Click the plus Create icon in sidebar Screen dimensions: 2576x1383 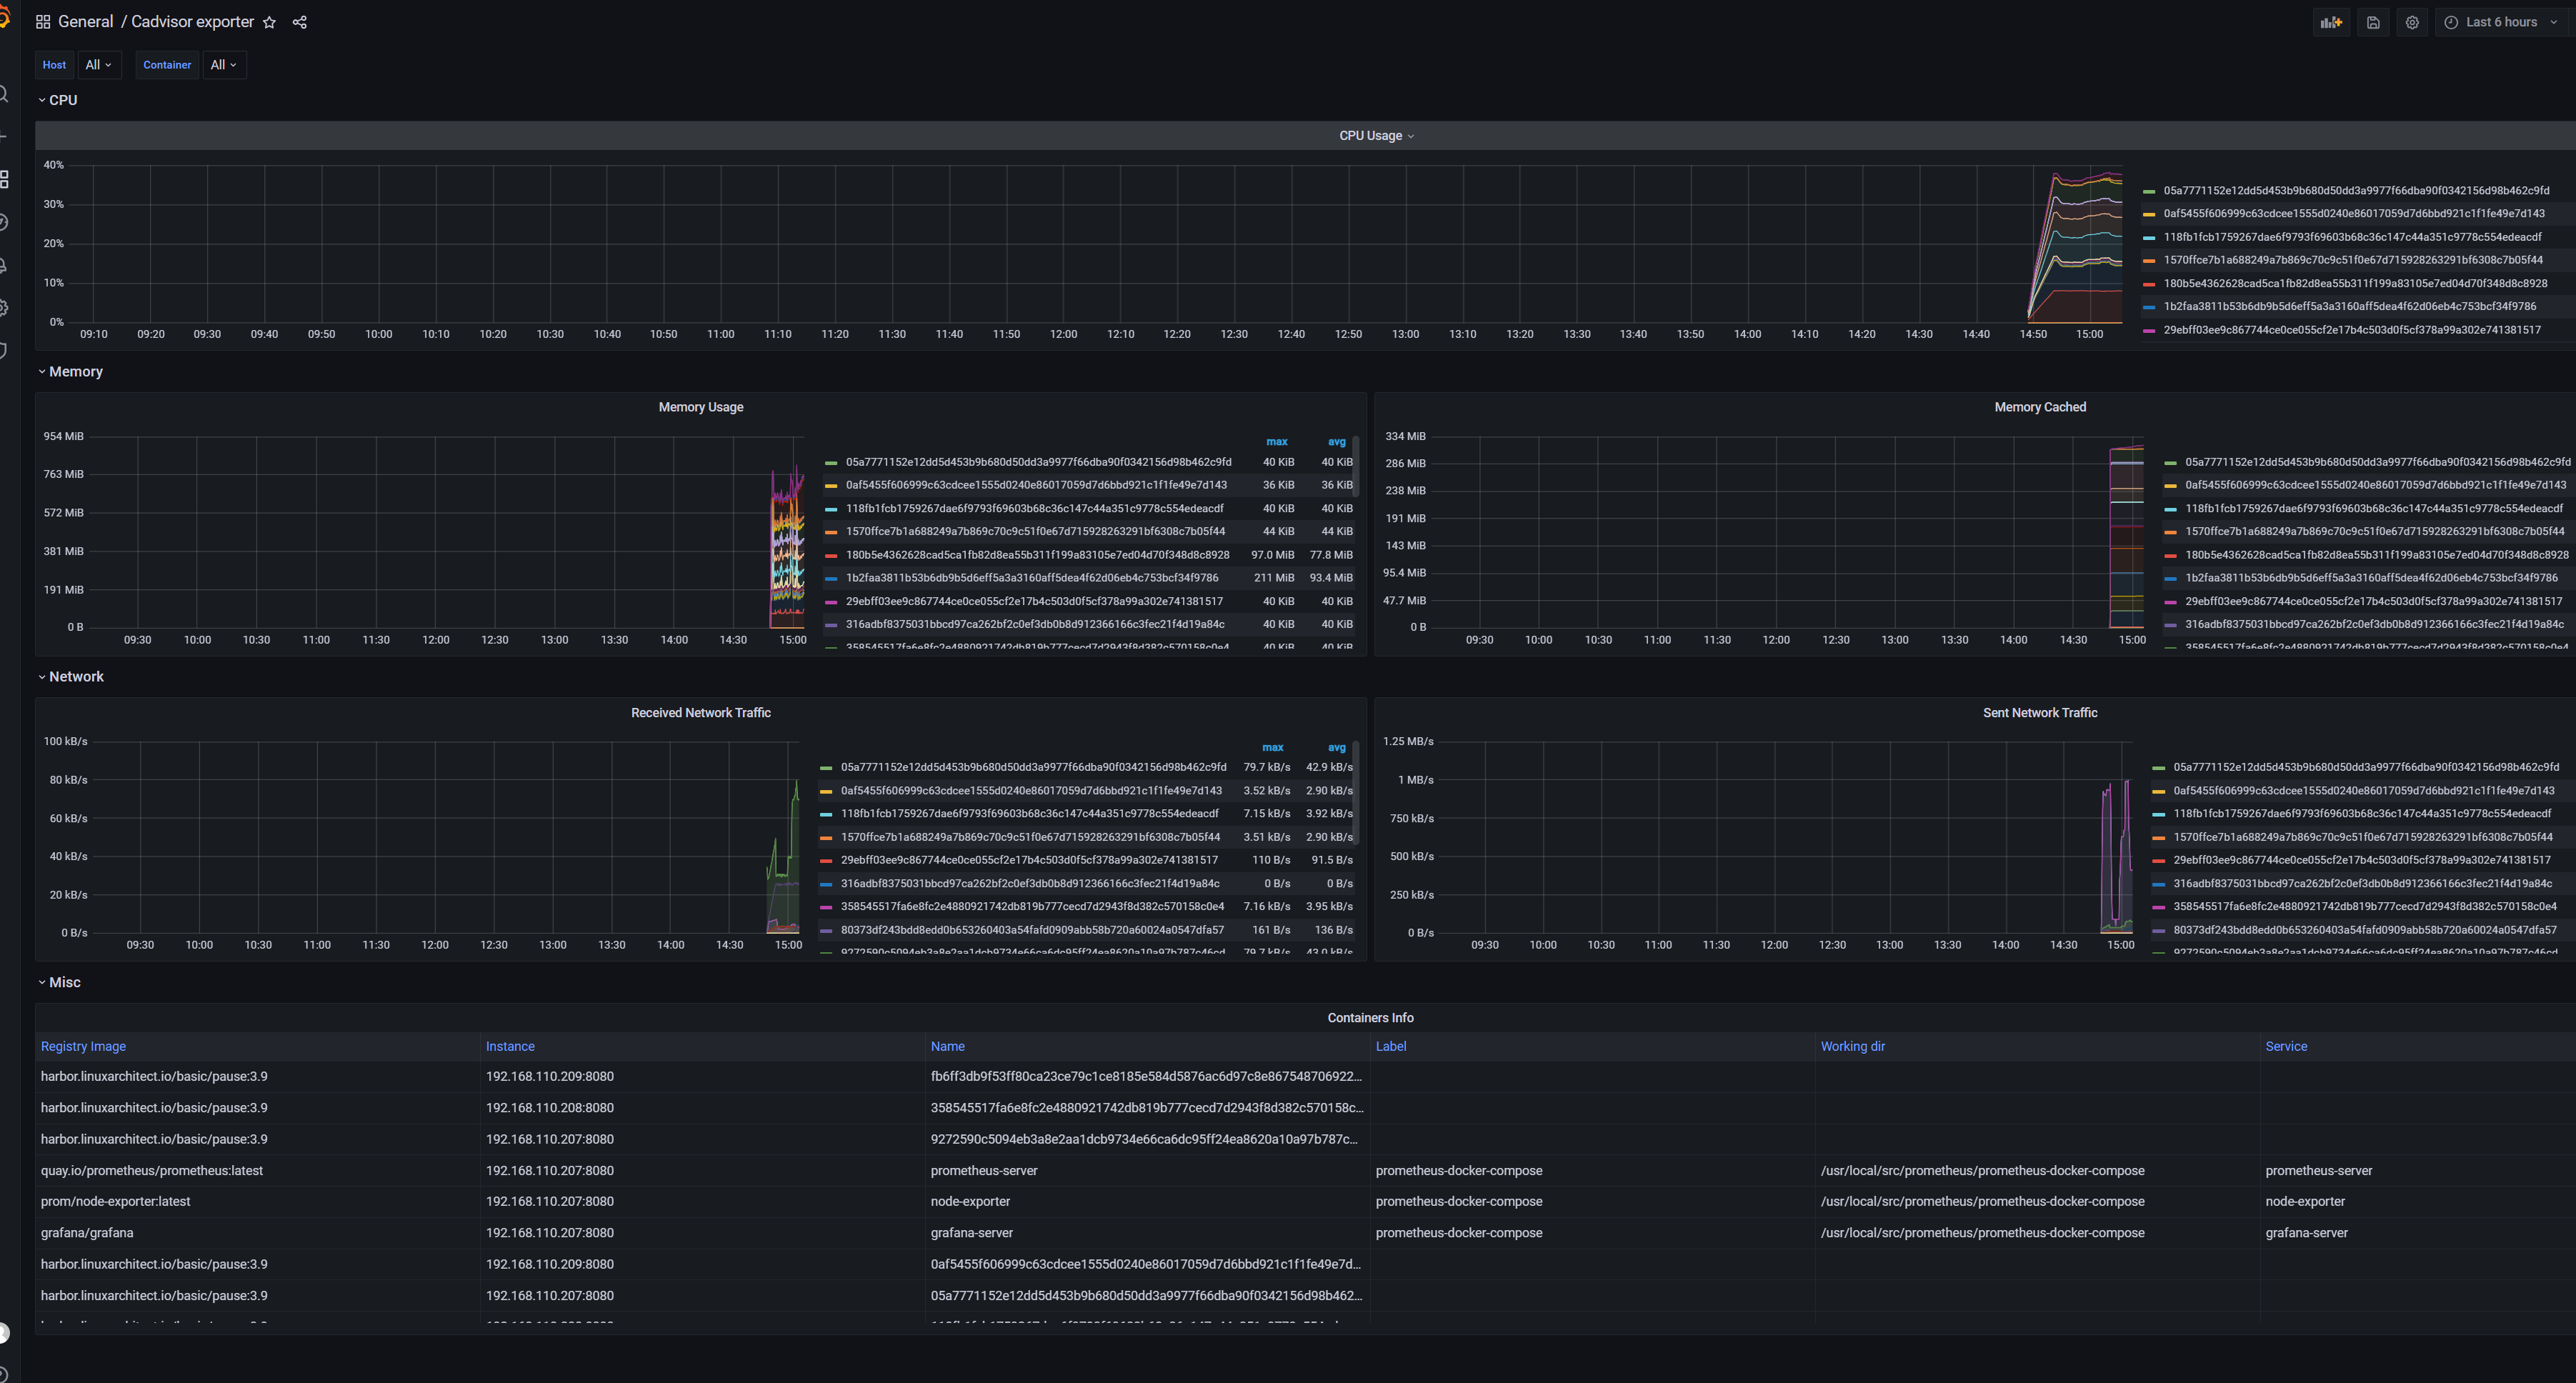[3, 136]
